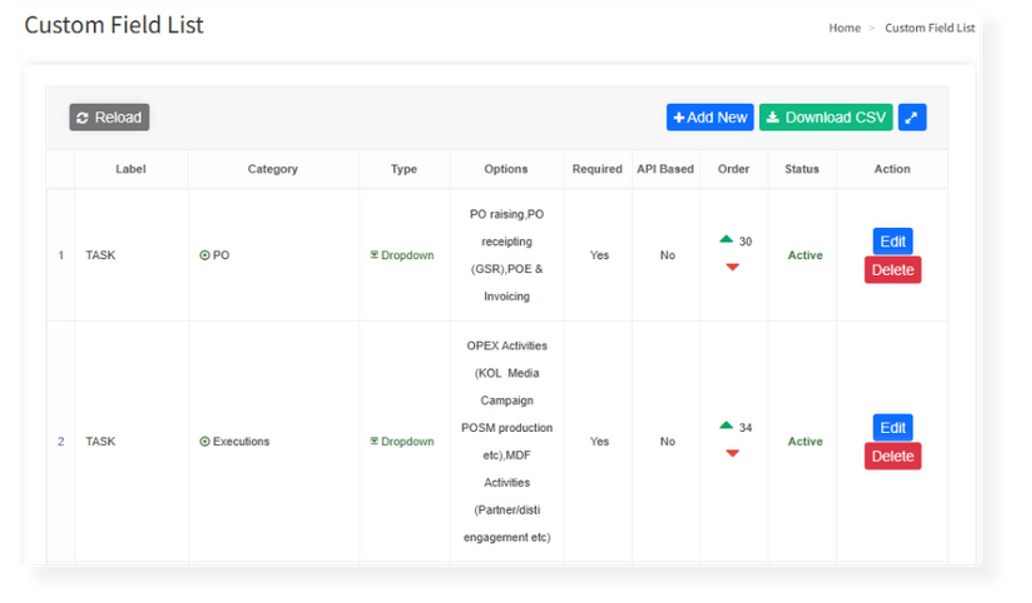Add a new custom field
This screenshot has height=603, width=1032.
click(710, 117)
